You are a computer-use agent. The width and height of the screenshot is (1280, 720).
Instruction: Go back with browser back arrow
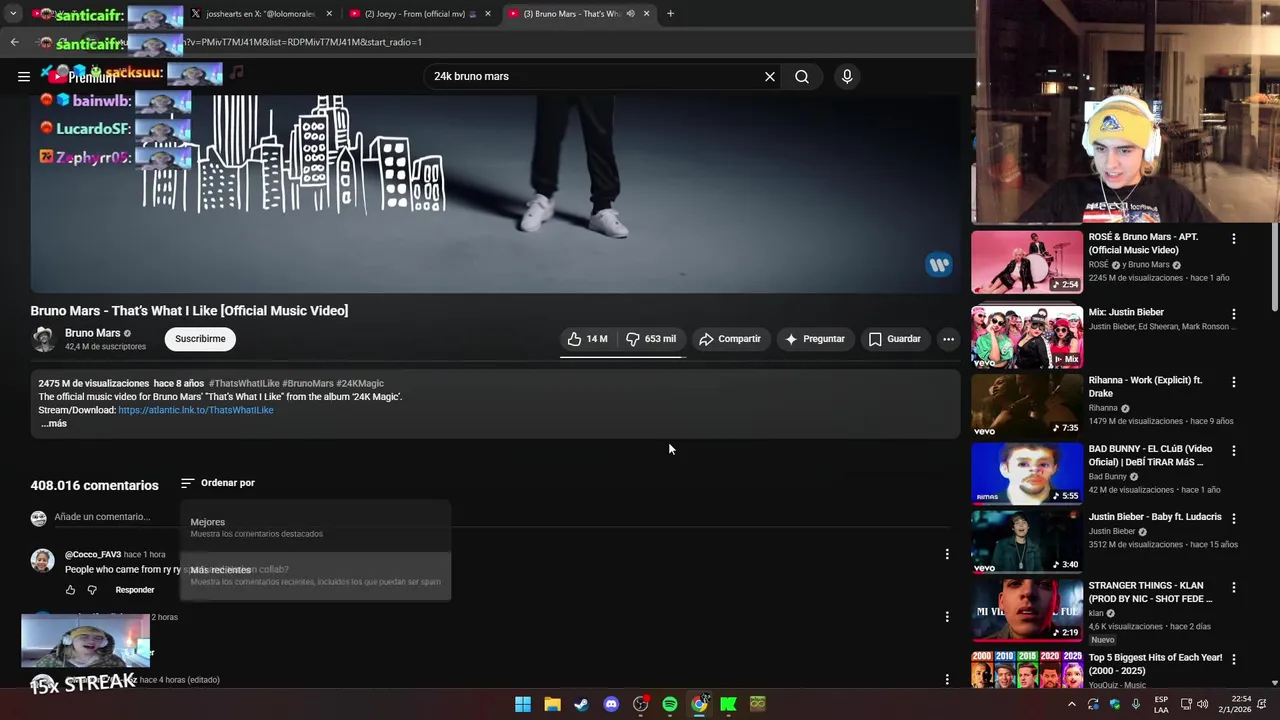(14, 42)
